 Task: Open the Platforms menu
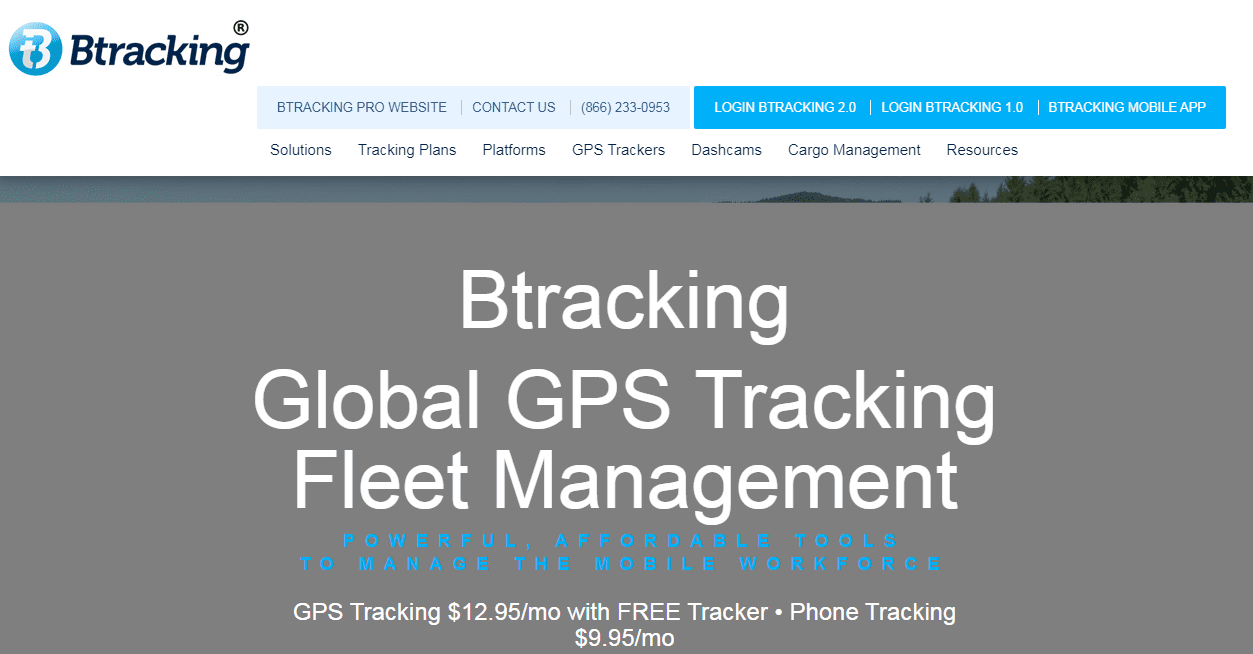(x=513, y=149)
